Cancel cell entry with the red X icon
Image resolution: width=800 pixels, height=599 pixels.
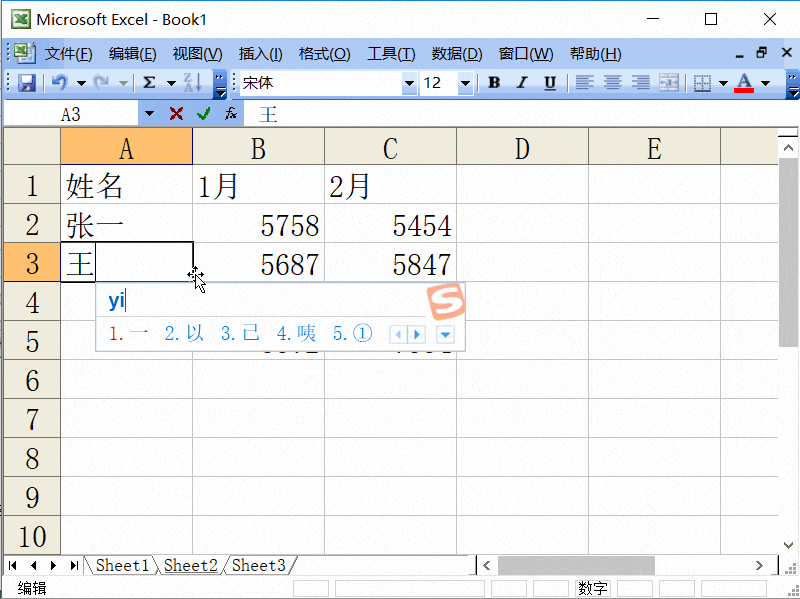(x=175, y=113)
